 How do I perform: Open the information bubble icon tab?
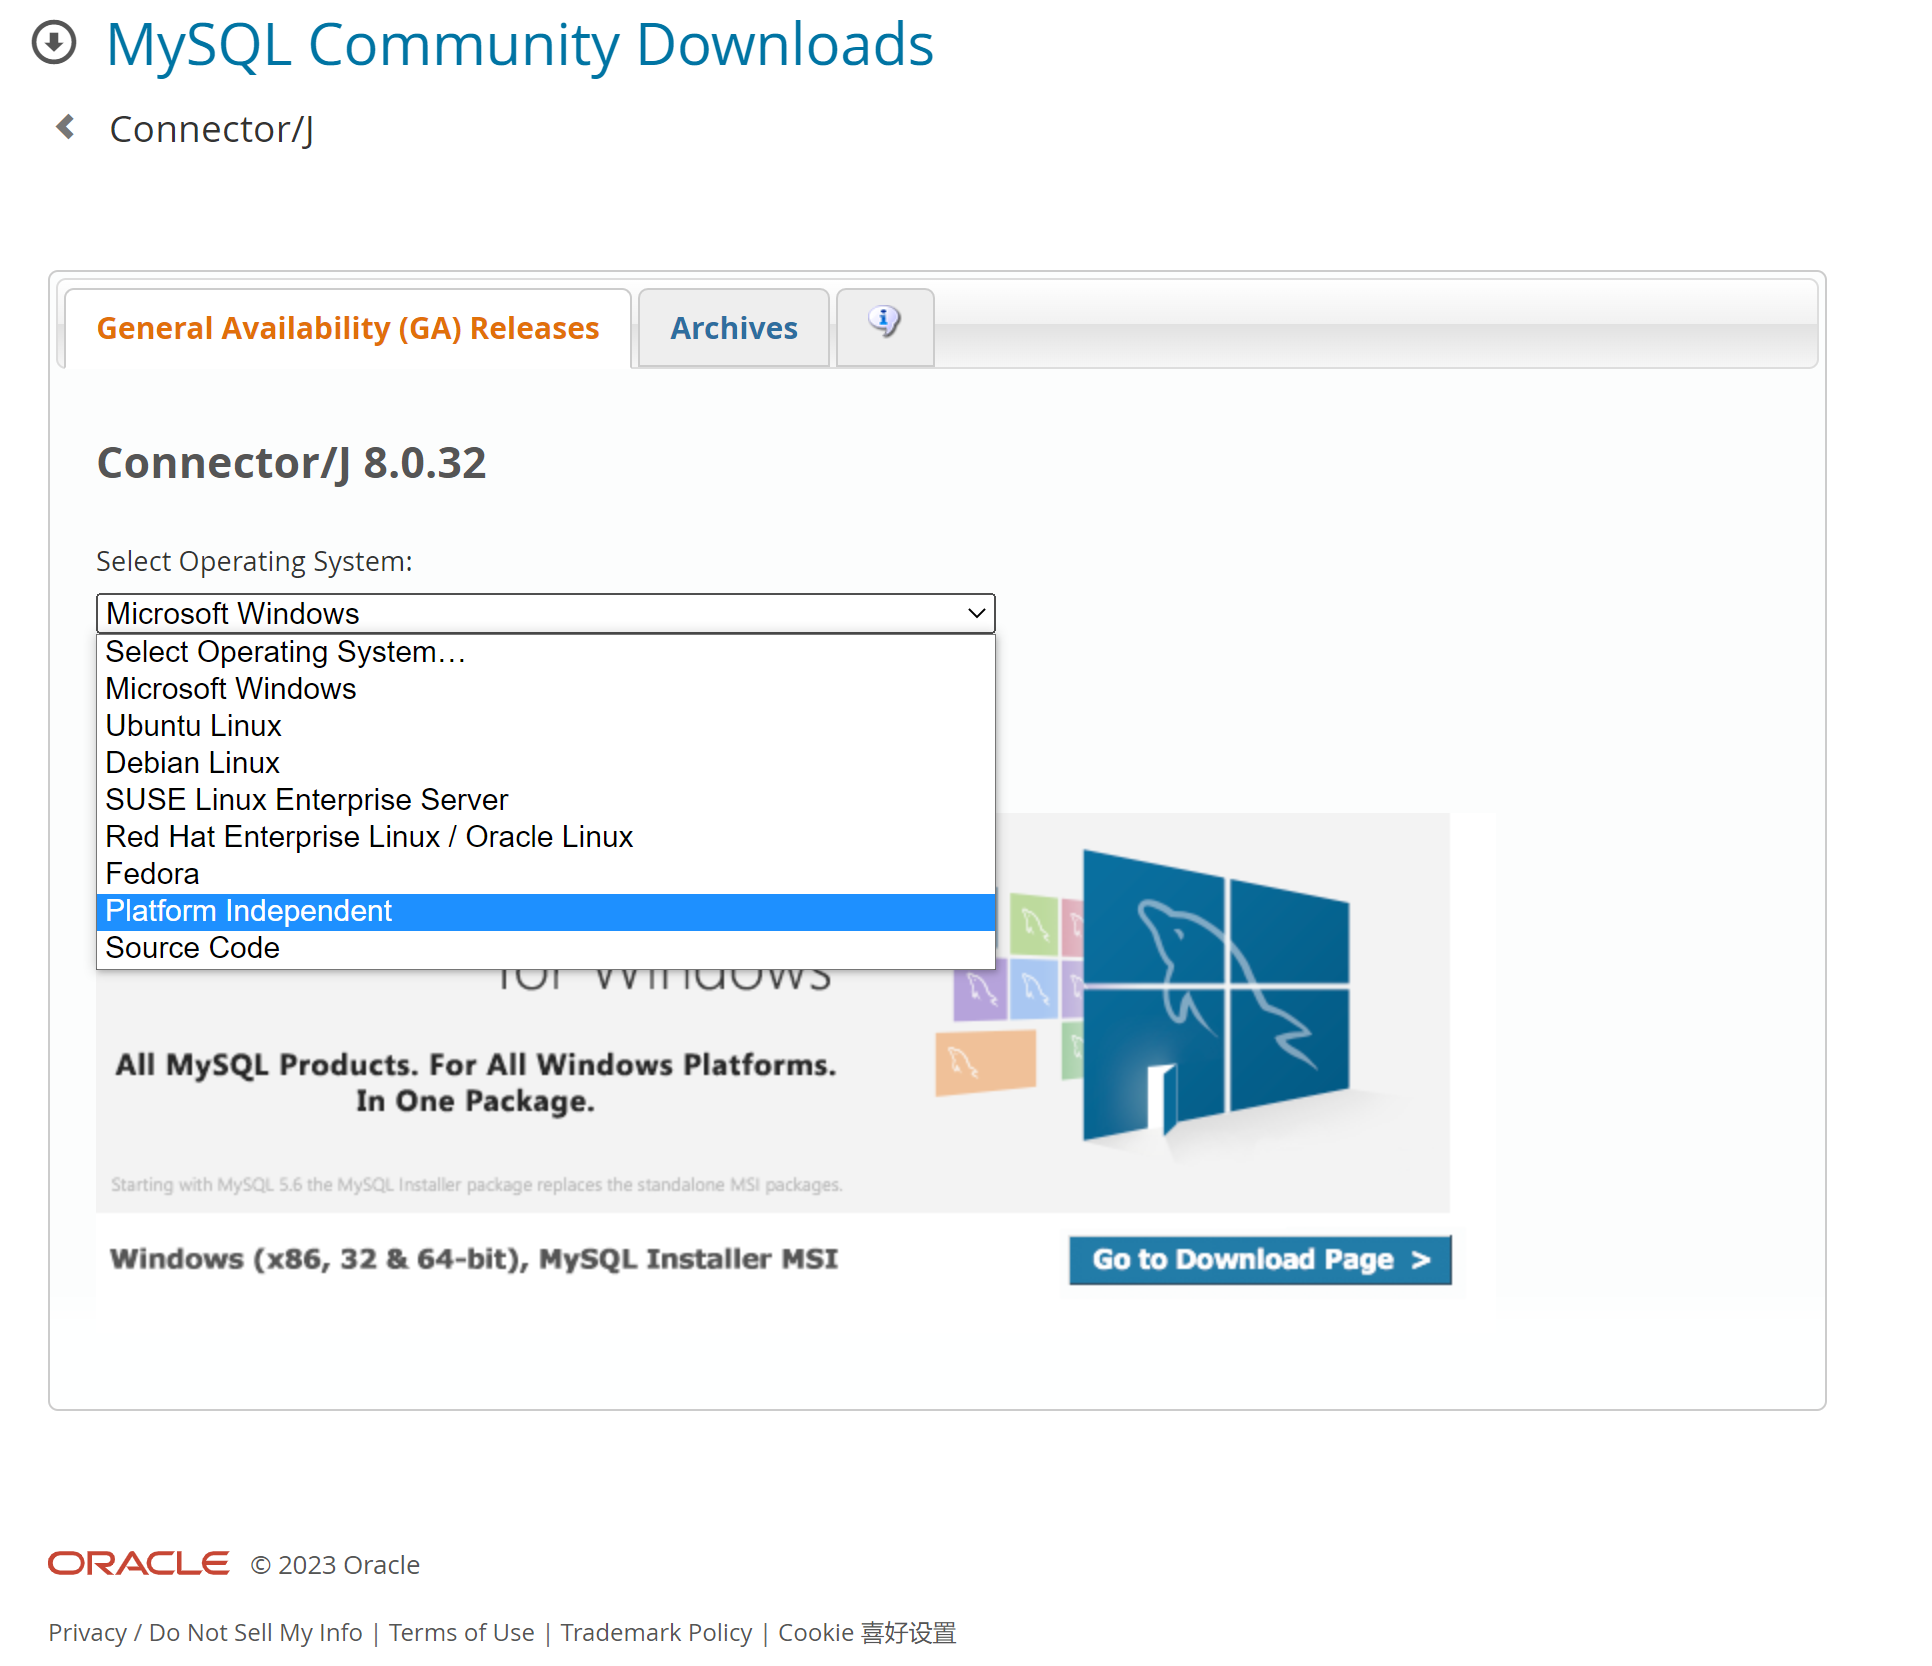(x=885, y=326)
